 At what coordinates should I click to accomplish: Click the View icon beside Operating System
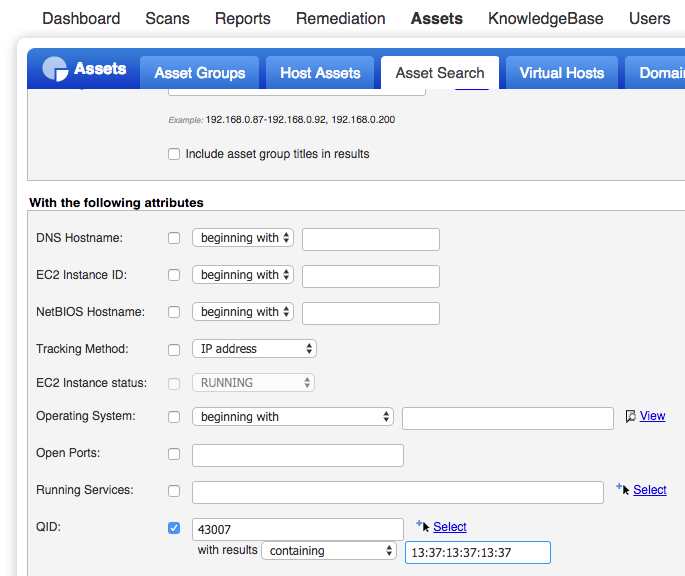630,416
